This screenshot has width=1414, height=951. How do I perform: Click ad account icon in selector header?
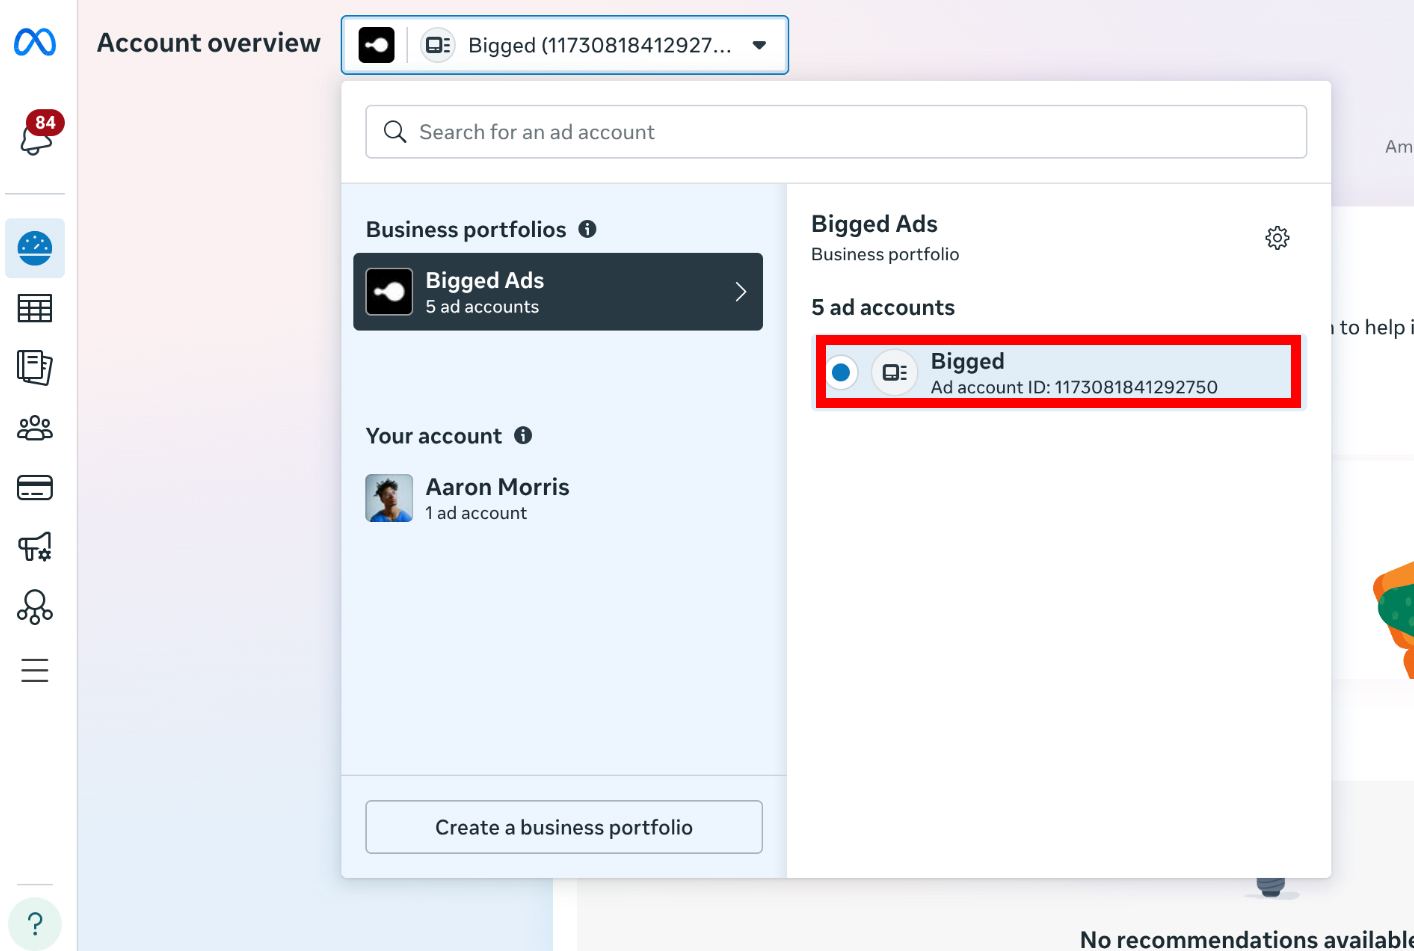(438, 45)
